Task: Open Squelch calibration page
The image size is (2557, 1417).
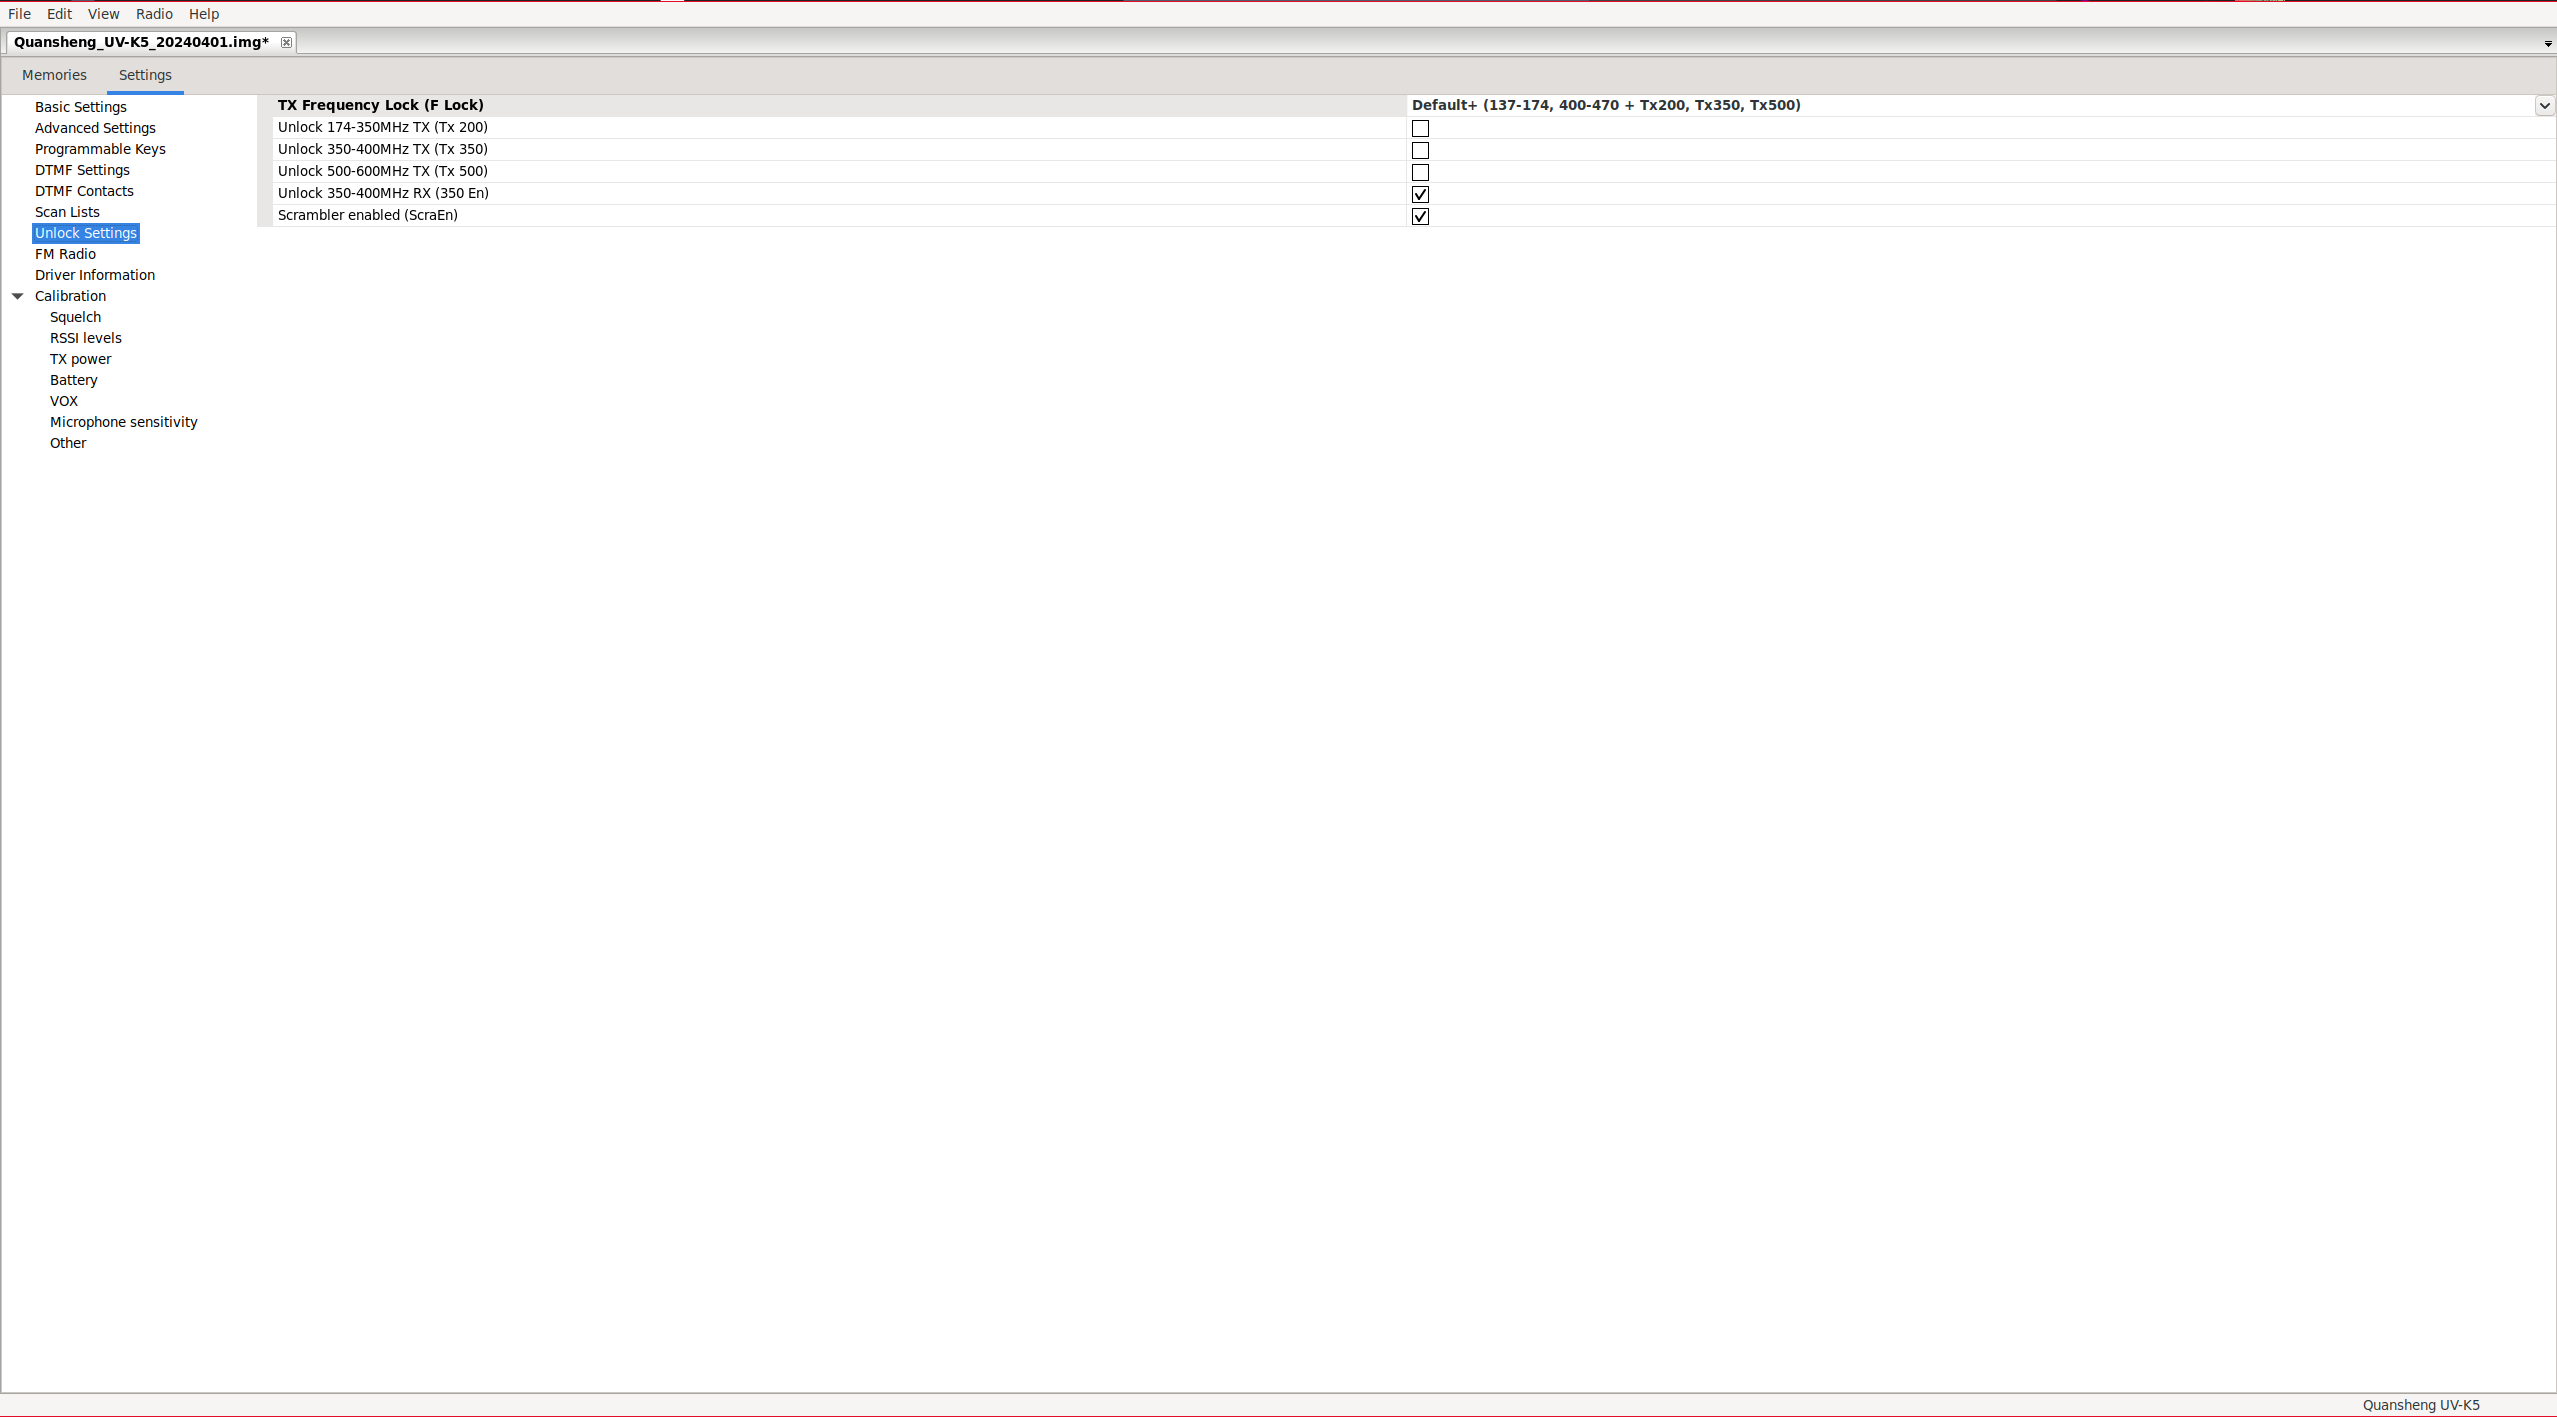Action: (x=75, y=317)
